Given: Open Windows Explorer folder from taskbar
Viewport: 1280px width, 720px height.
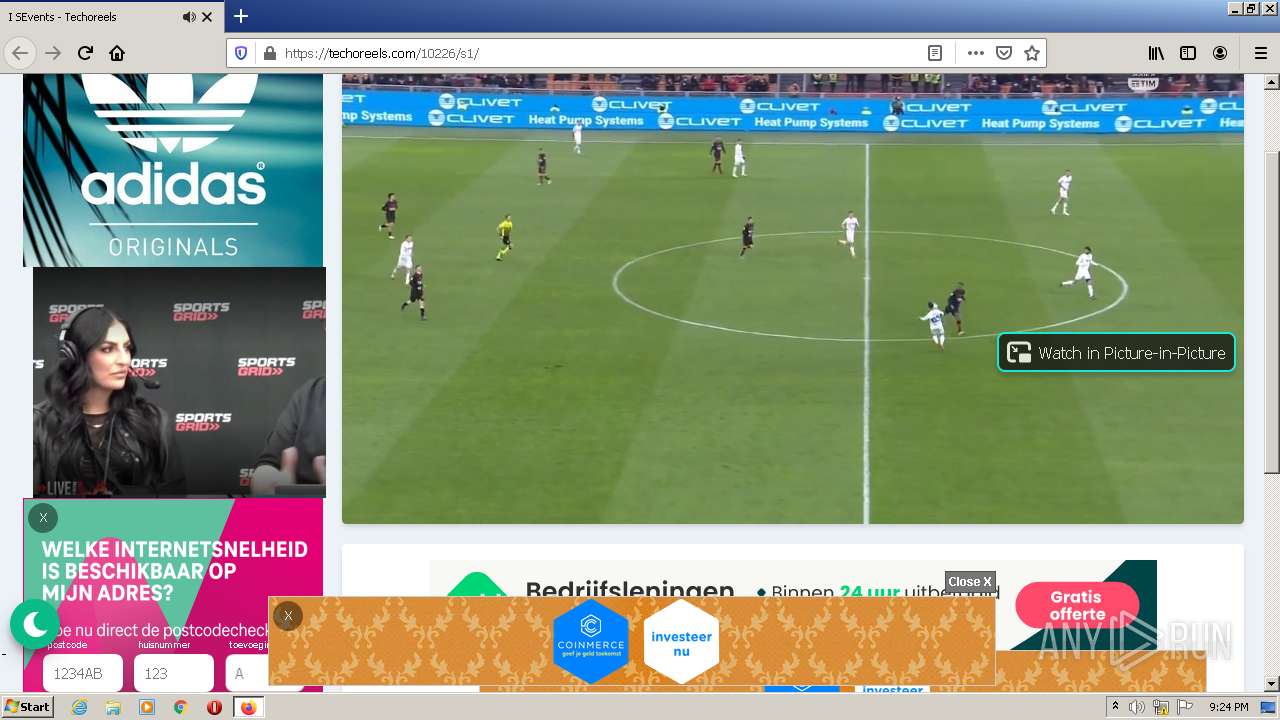Looking at the screenshot, I should click(113, 707).
